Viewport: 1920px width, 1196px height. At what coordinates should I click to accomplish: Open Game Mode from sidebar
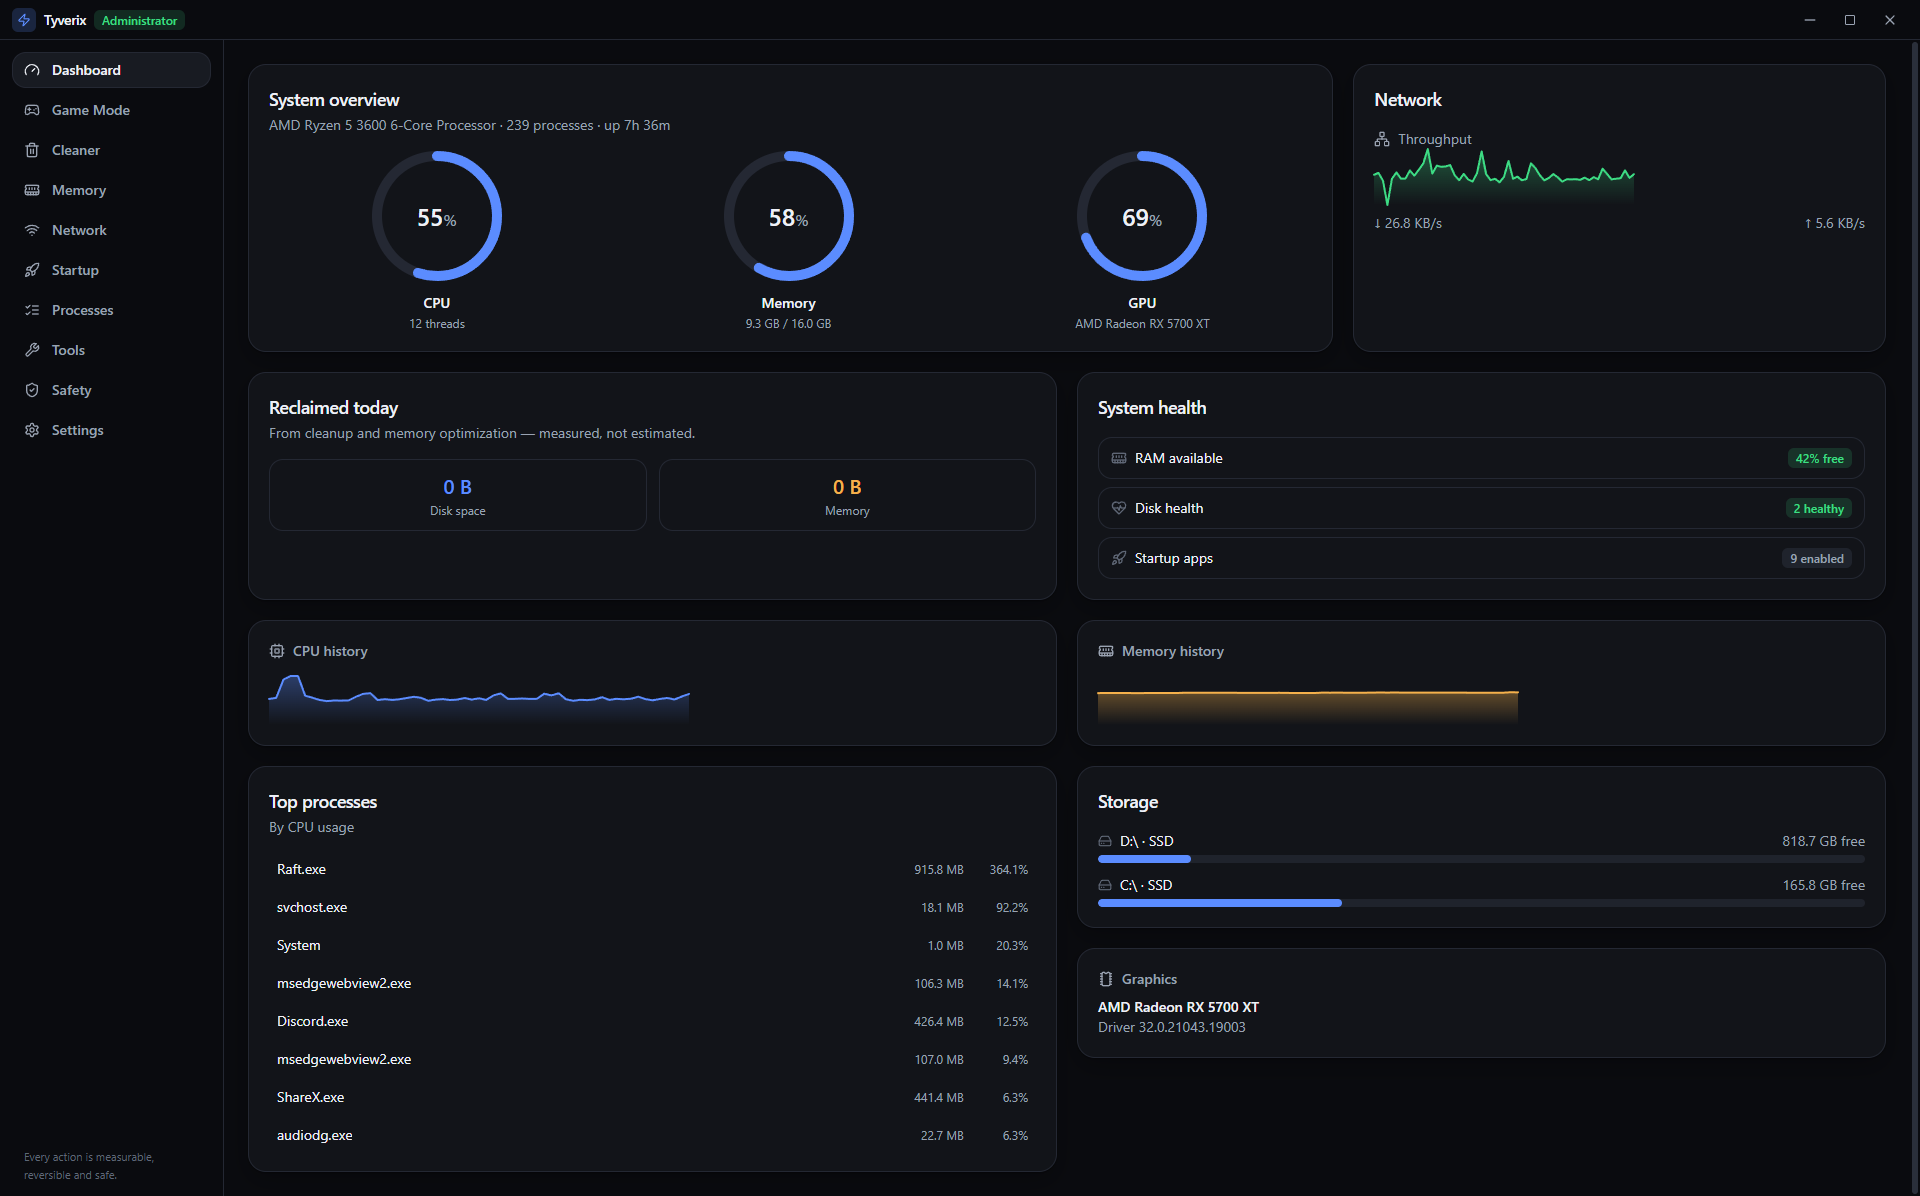tap(111, 110)
